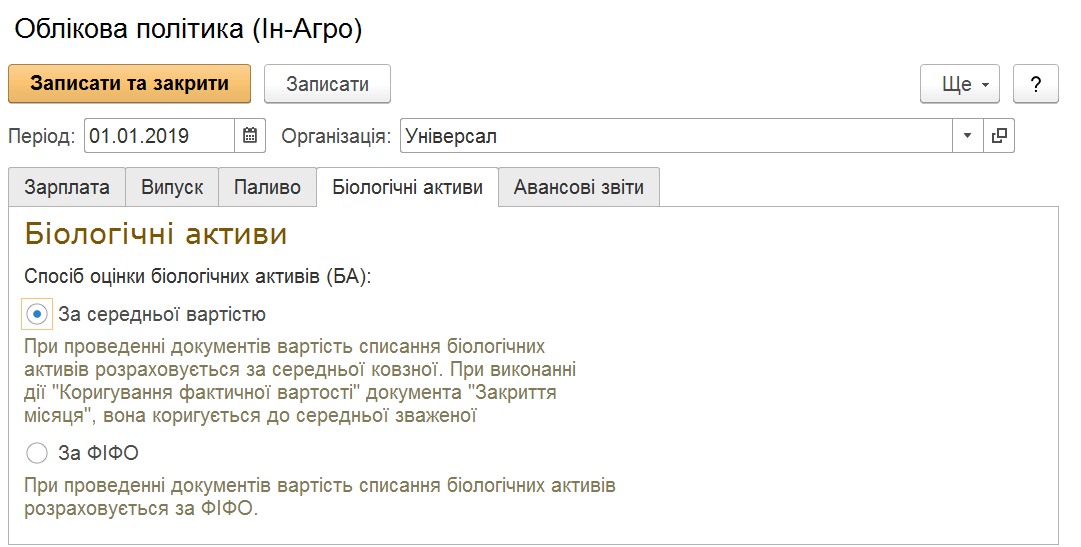1081x547 pixels.
Task: Select the За середньої вартістю radio button
Action: (x=37, y=315)
